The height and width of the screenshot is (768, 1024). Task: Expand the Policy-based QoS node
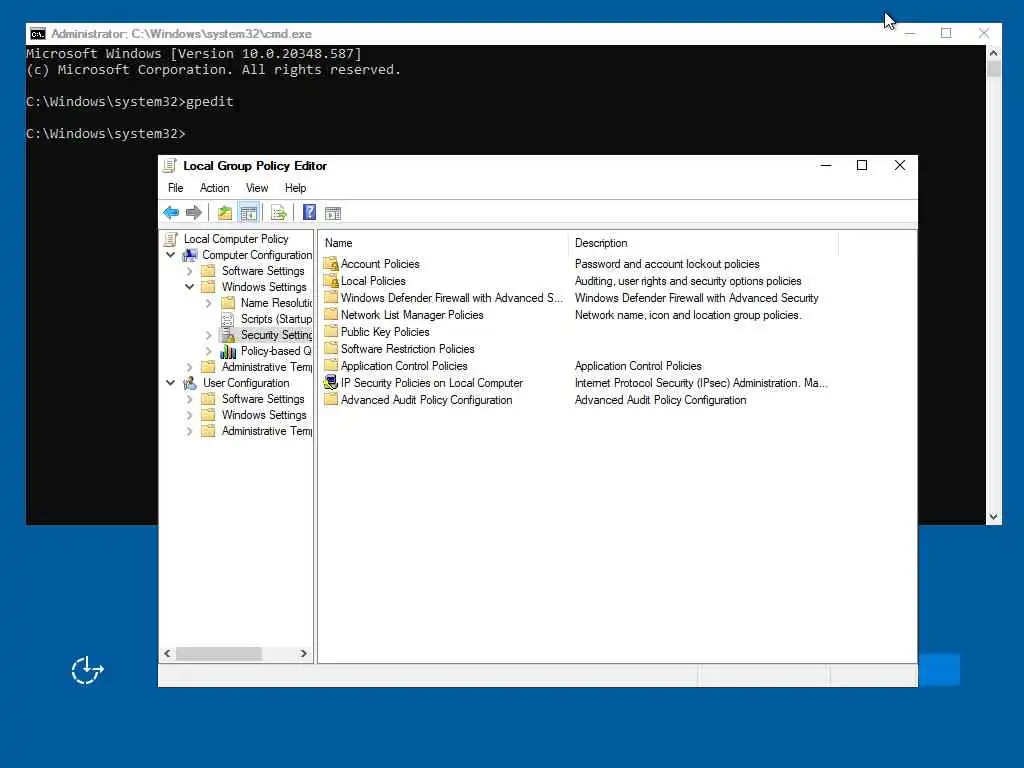[208, 351]
